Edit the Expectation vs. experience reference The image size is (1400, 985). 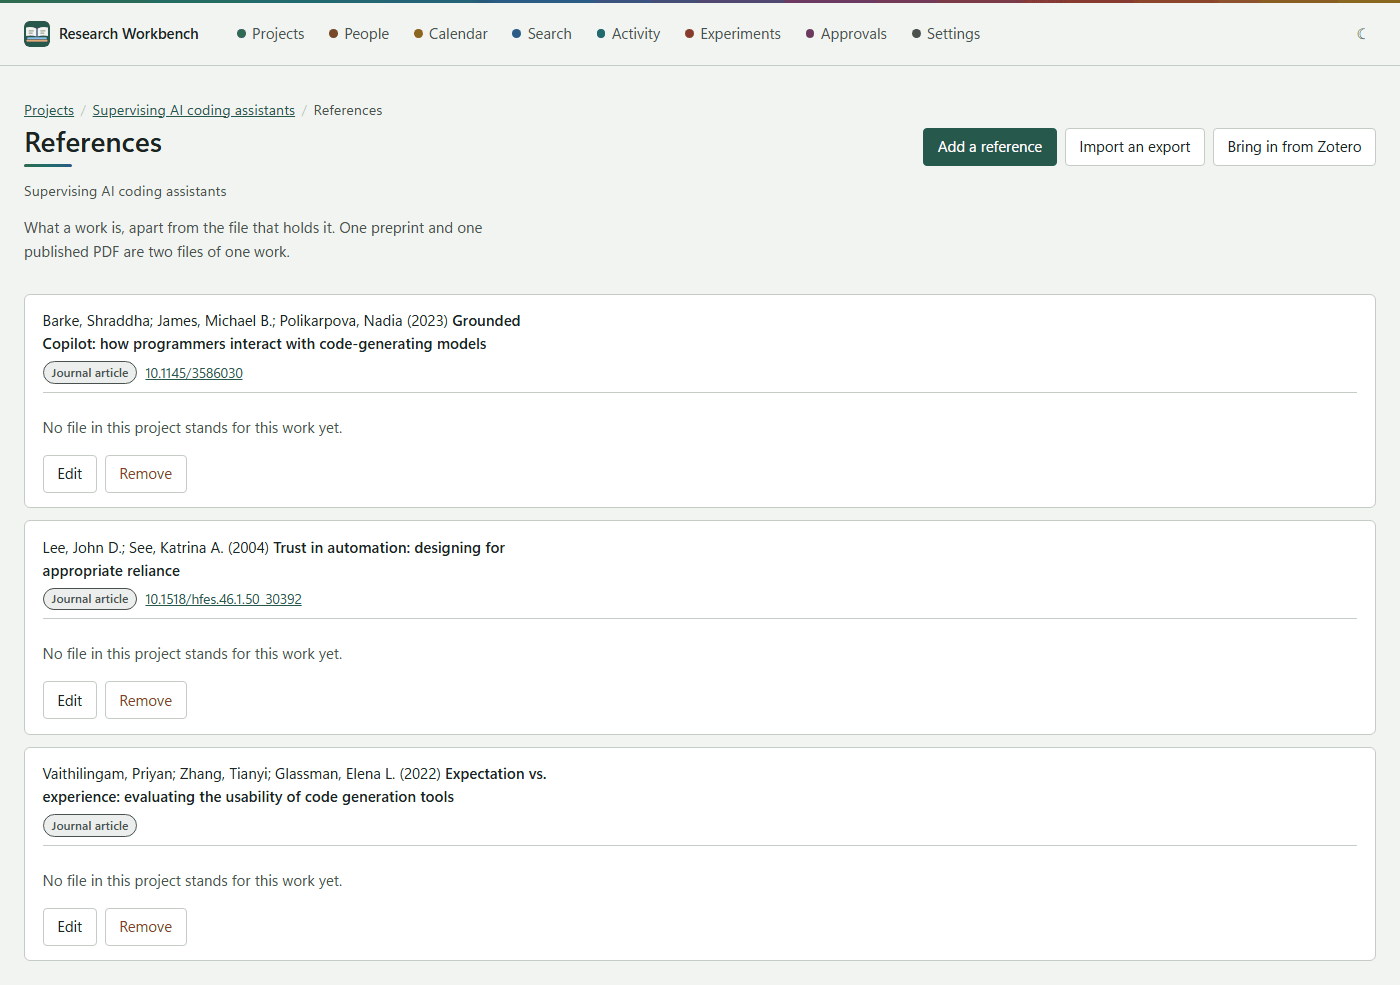pyautogui.click(x=70, y=927)
